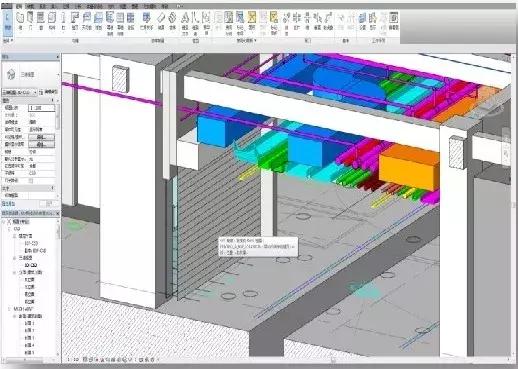Open the work plane Viewer tool
The image size is (518, 369).
click(x=394, y=21)
